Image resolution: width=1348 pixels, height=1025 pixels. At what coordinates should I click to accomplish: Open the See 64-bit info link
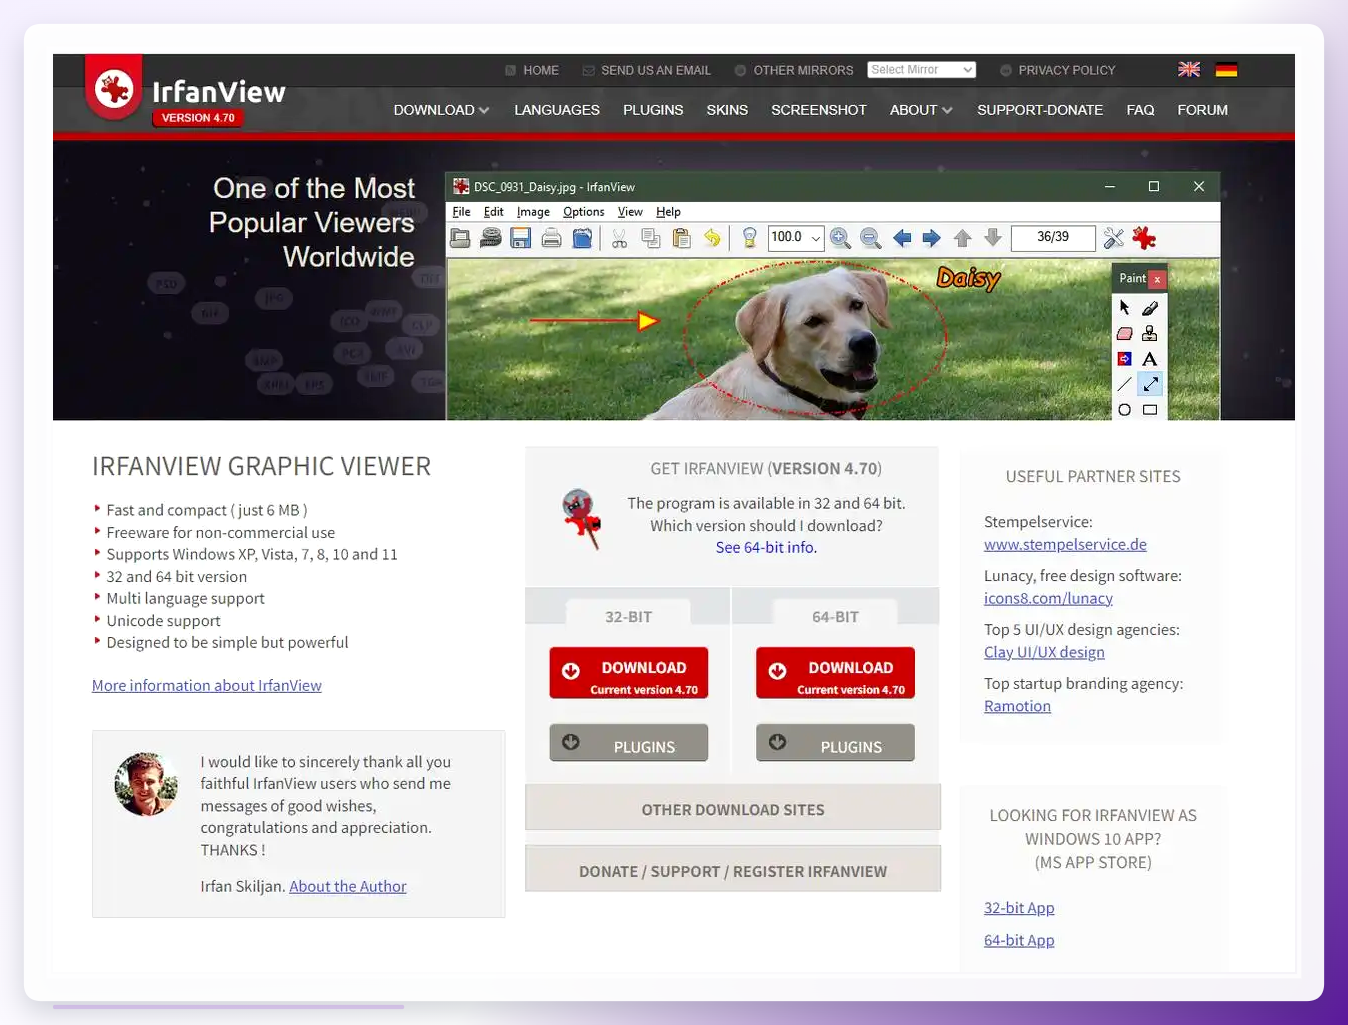click(766, 547)
